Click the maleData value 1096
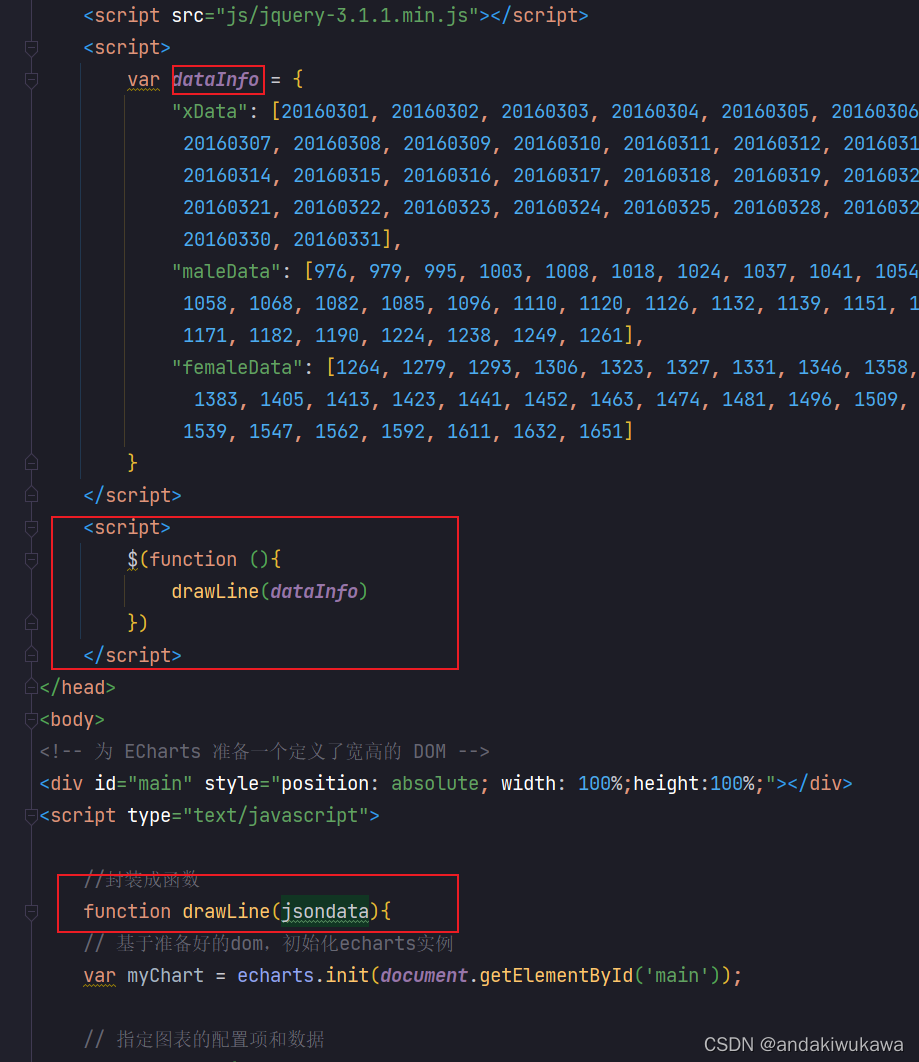919x1062 pixels. click(x=469, y=303)
